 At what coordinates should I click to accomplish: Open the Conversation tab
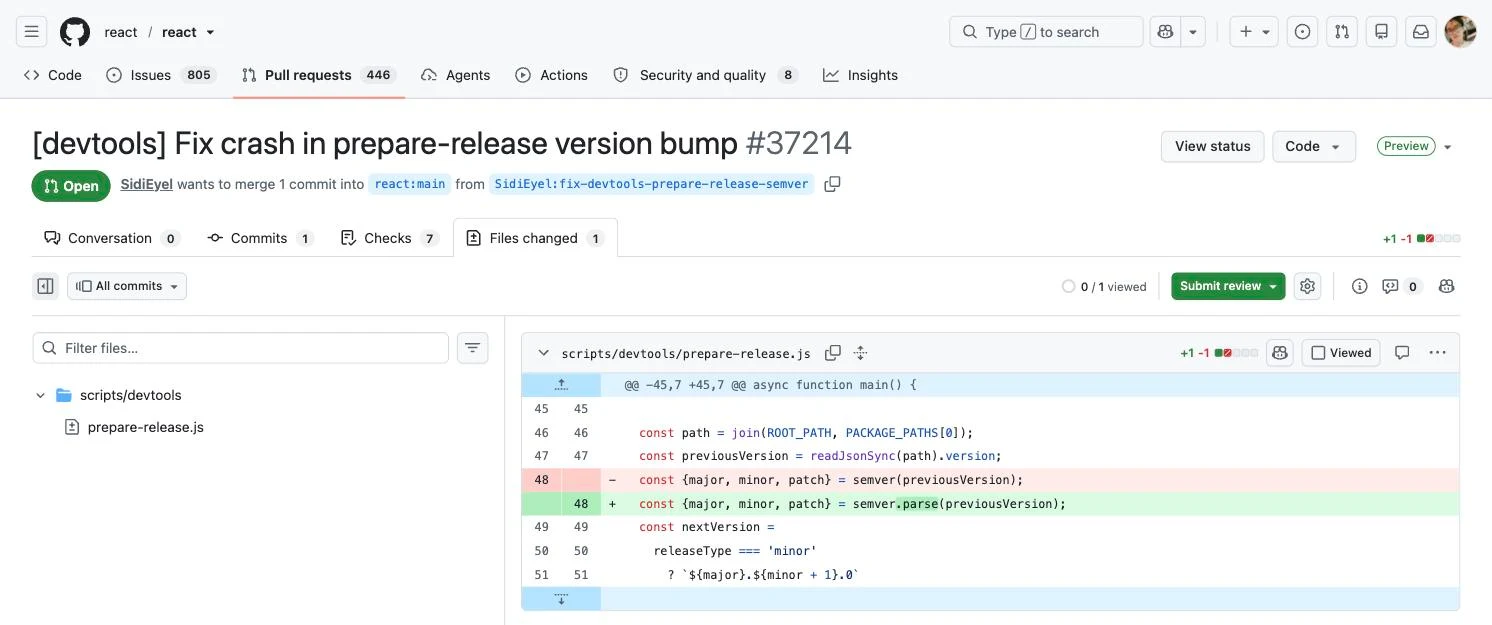(x=111, y=238)
